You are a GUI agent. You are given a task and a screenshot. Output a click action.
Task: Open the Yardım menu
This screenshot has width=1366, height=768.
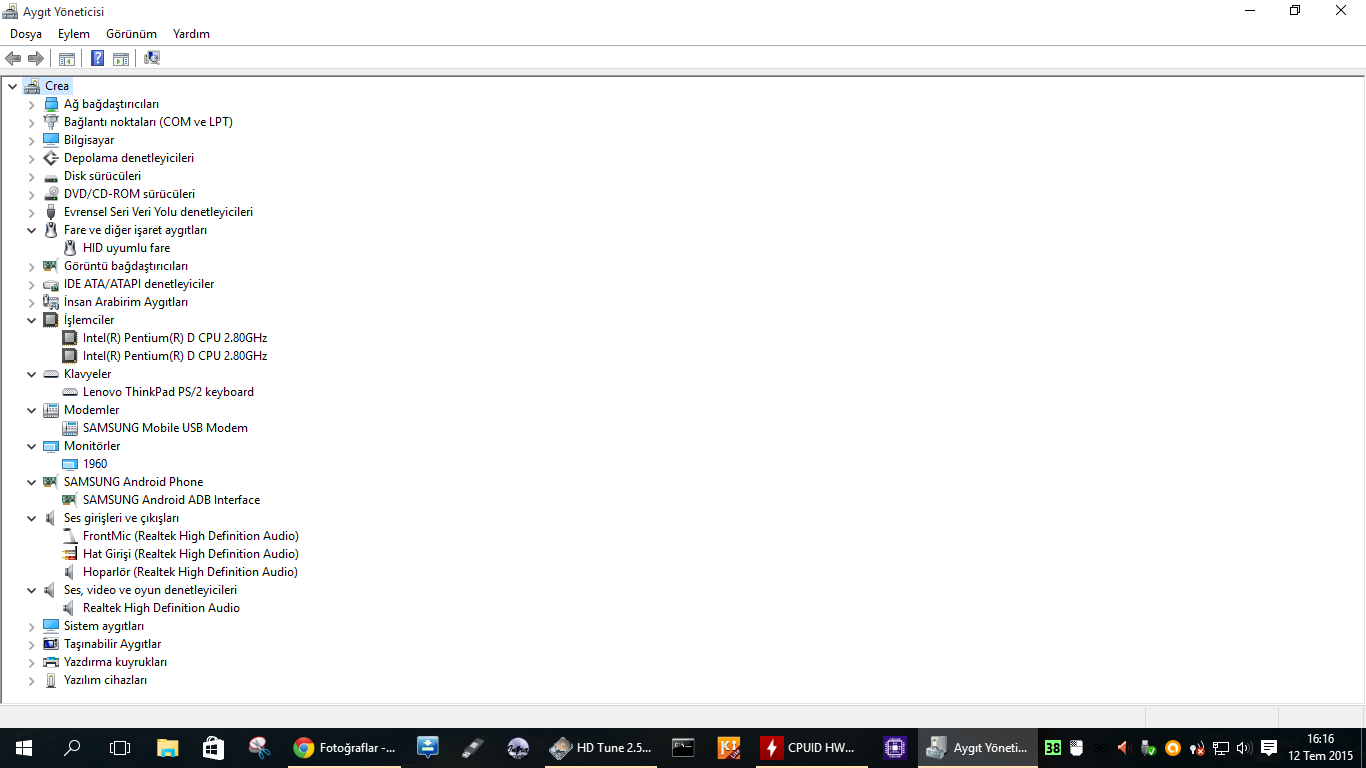pos(191,34)
